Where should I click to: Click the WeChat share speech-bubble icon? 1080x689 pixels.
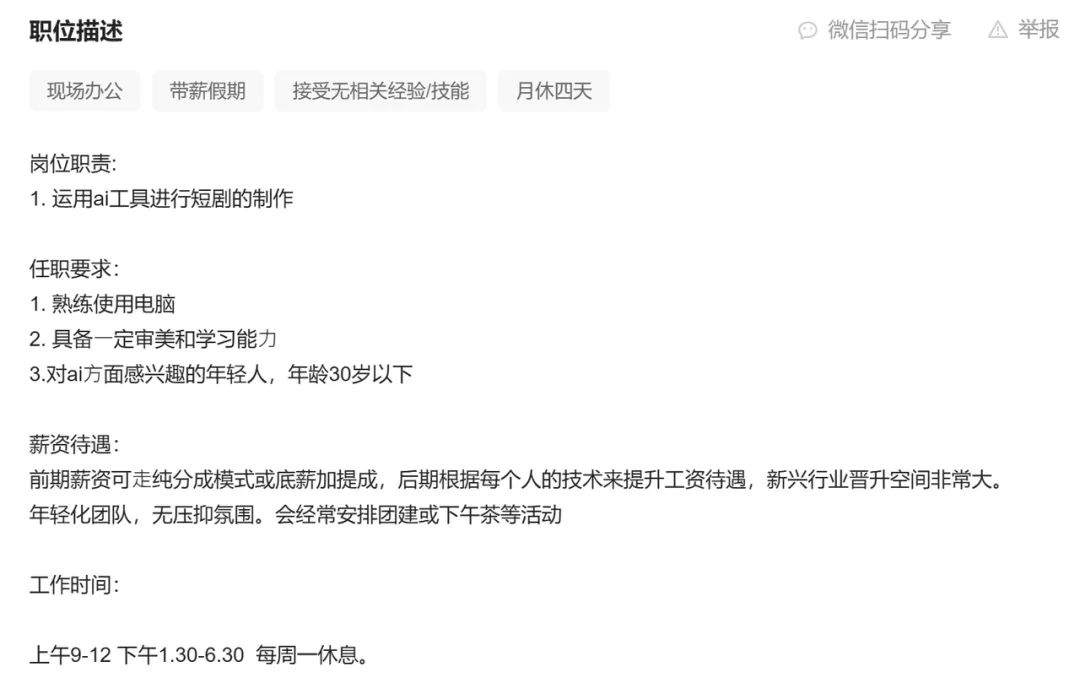coord(807,30)
